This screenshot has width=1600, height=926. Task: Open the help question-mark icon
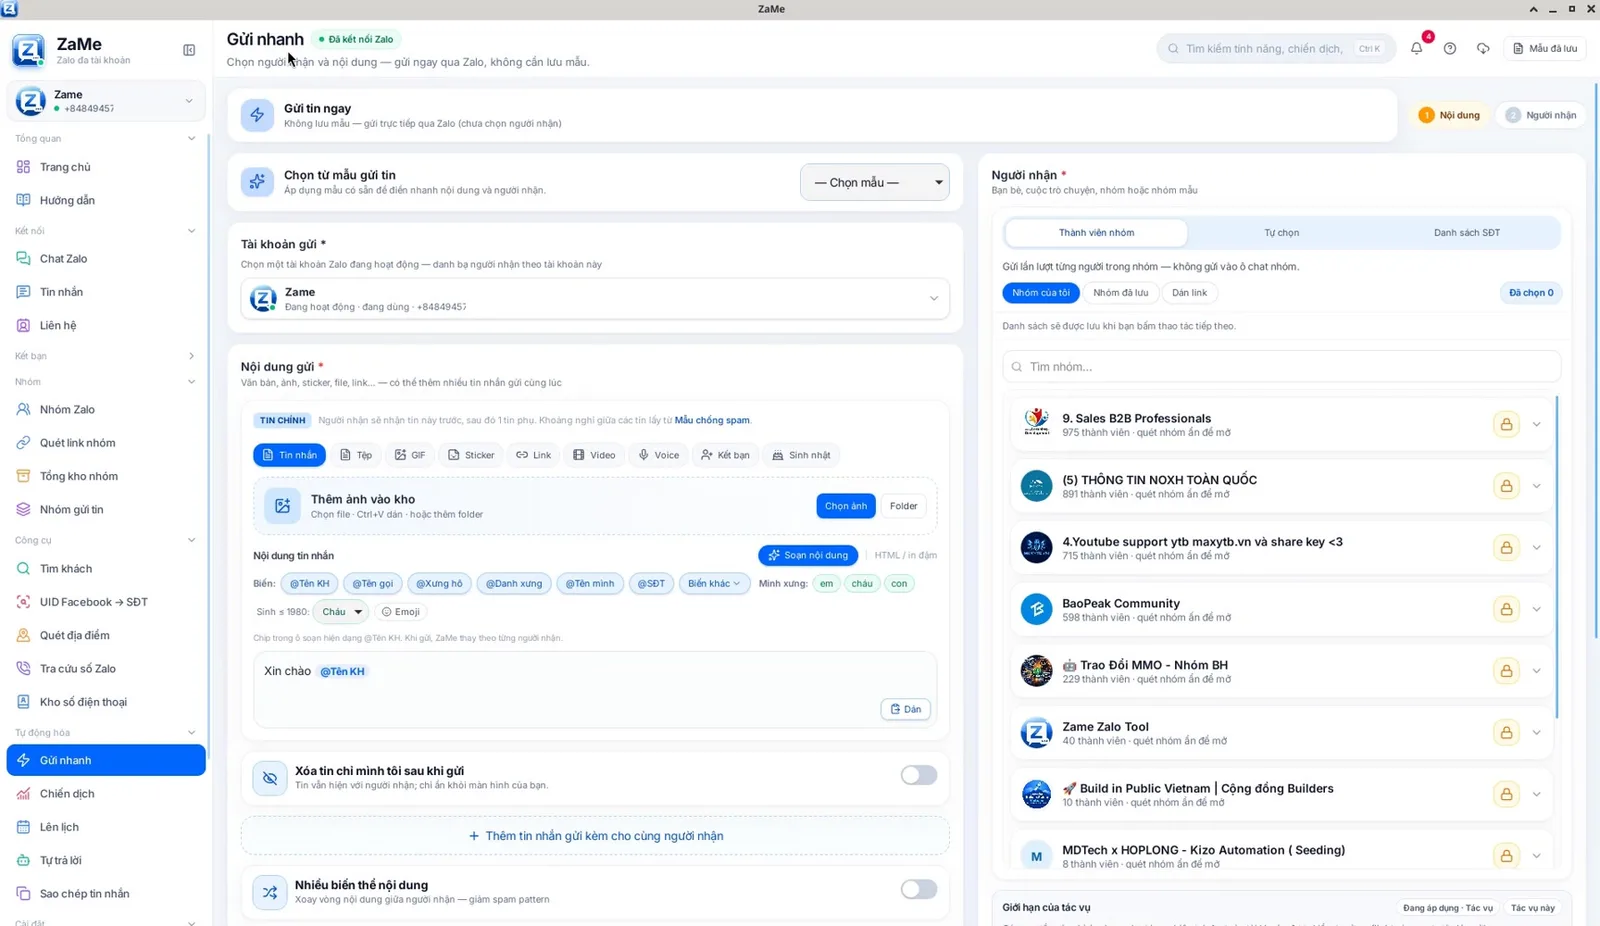(1450, 48)
